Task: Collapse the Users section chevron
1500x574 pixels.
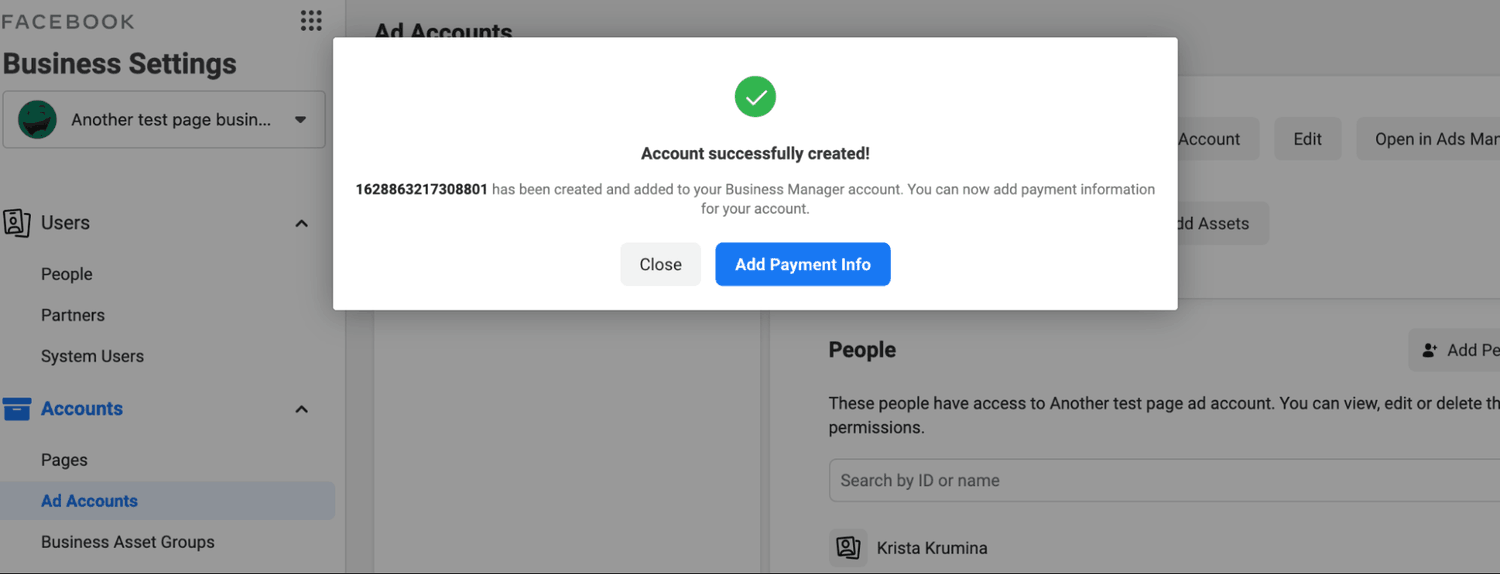Action: (x=301, y=223)
